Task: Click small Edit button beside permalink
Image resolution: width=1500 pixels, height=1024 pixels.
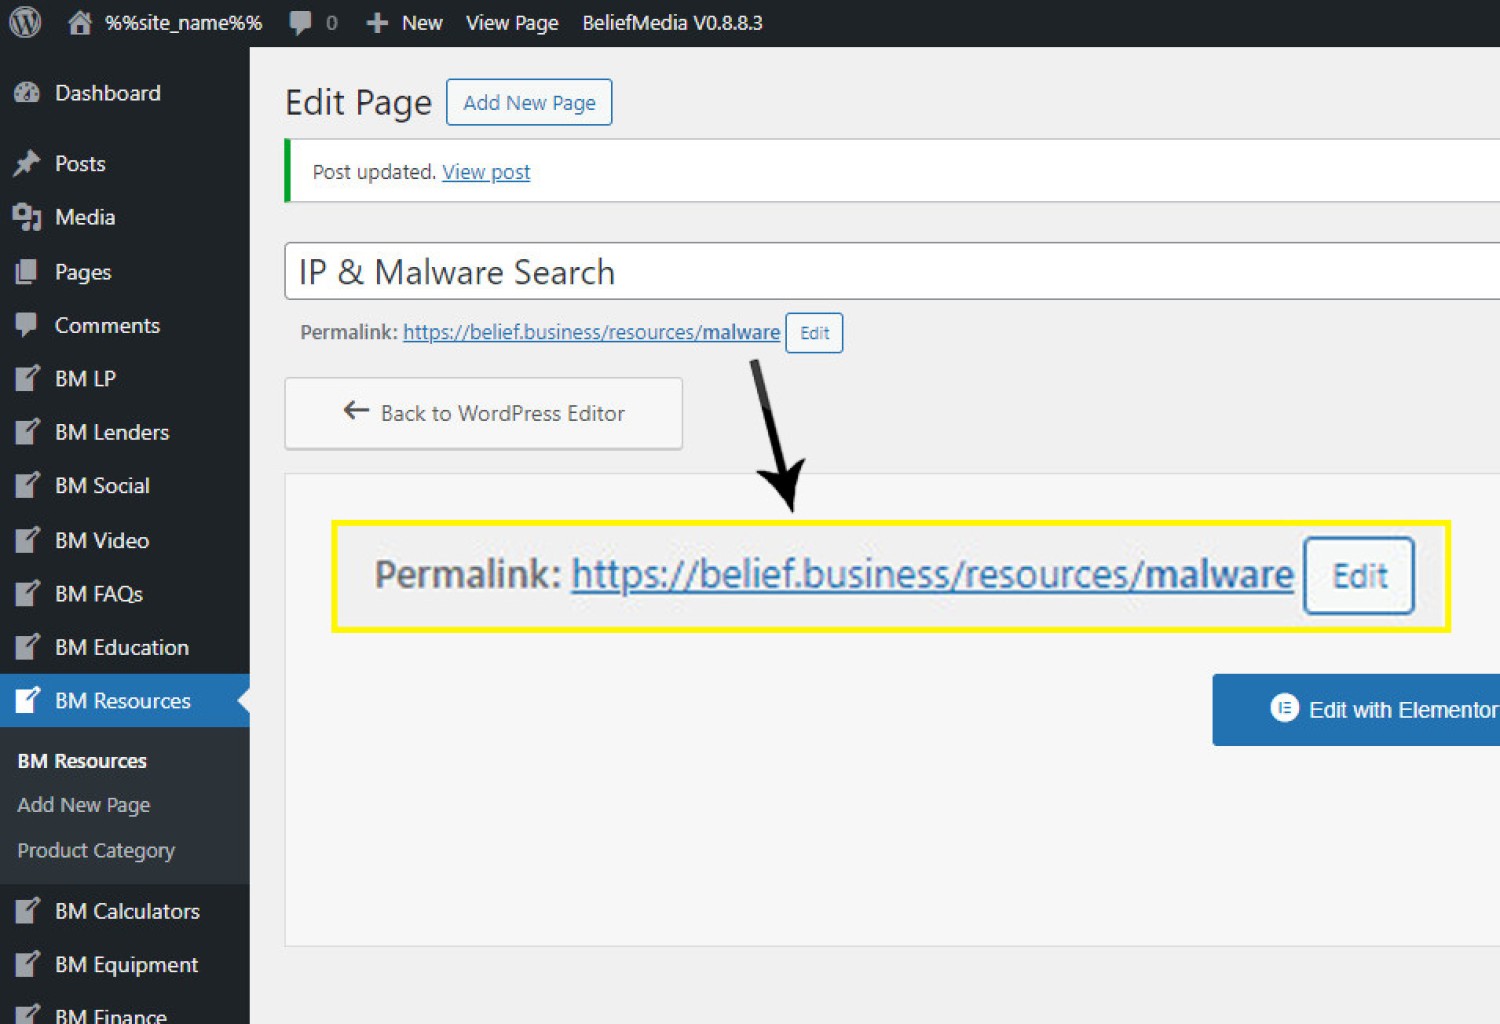Action: tap(814, 333)
